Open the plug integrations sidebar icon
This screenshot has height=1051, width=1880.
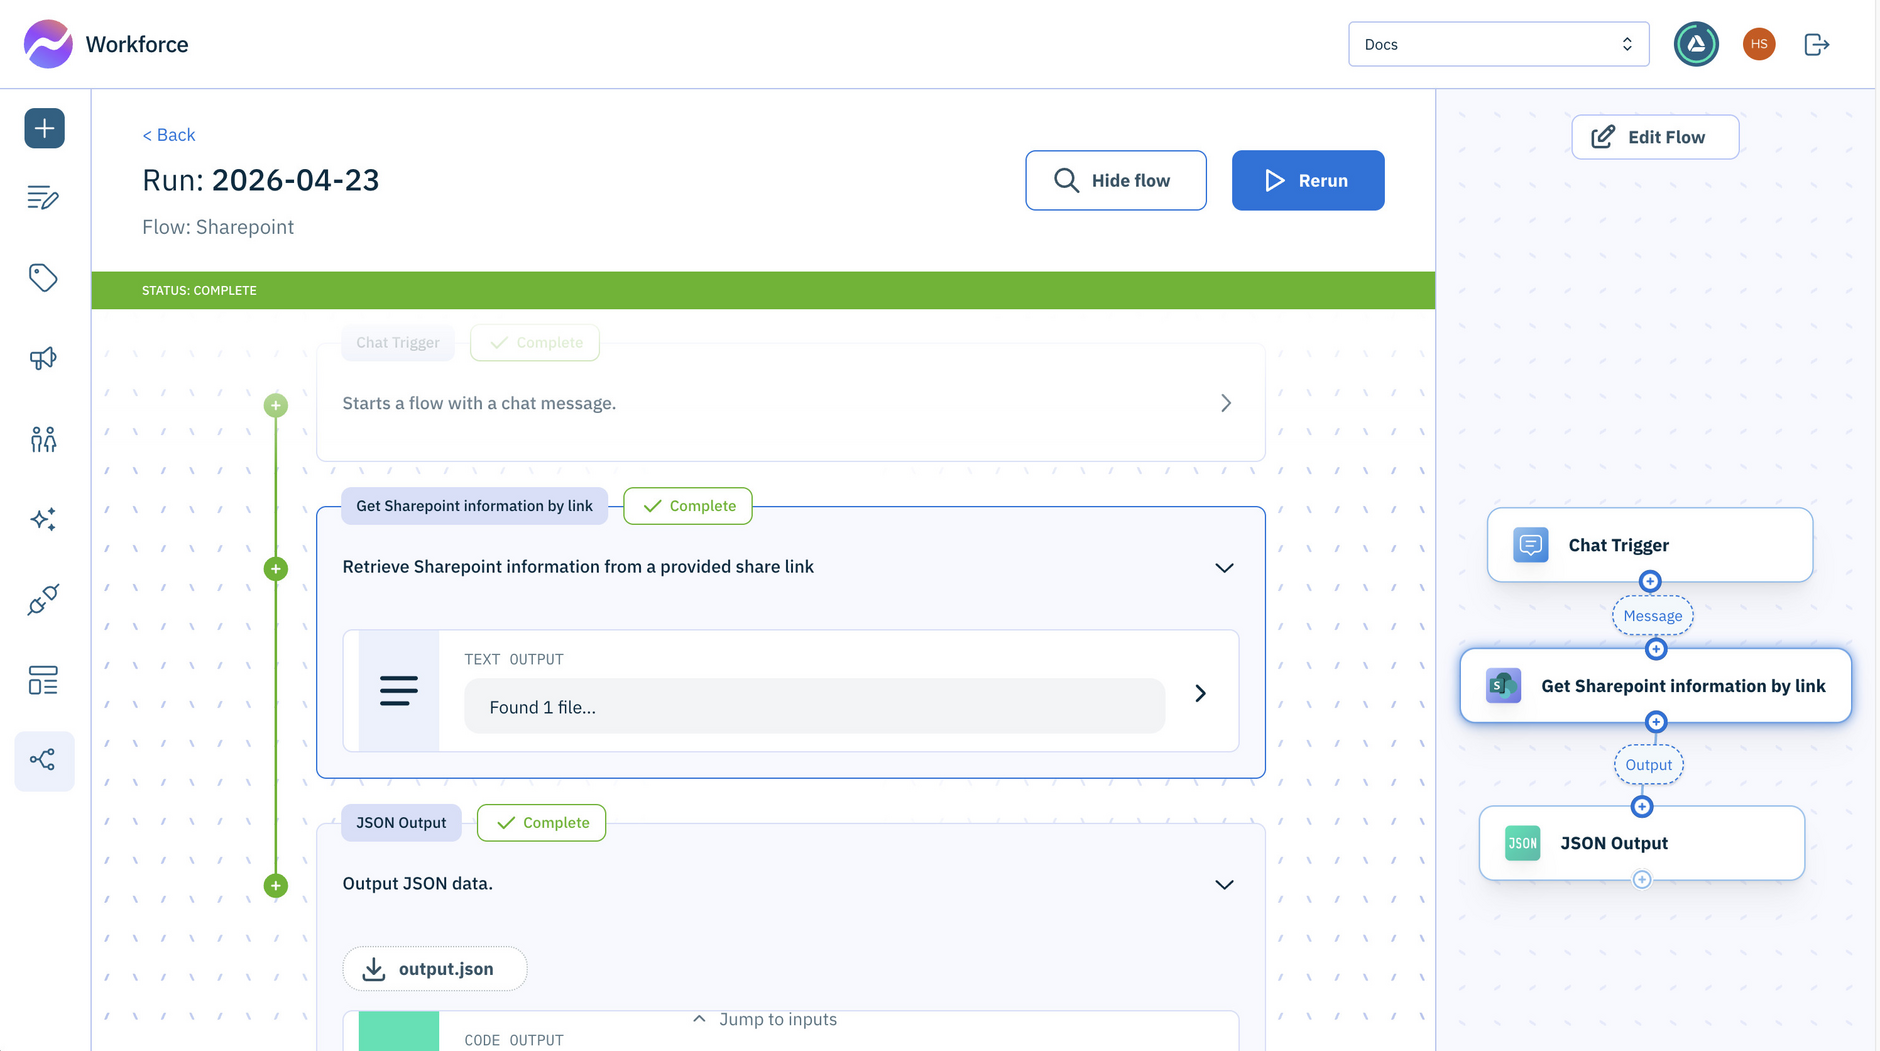(43, 599)
